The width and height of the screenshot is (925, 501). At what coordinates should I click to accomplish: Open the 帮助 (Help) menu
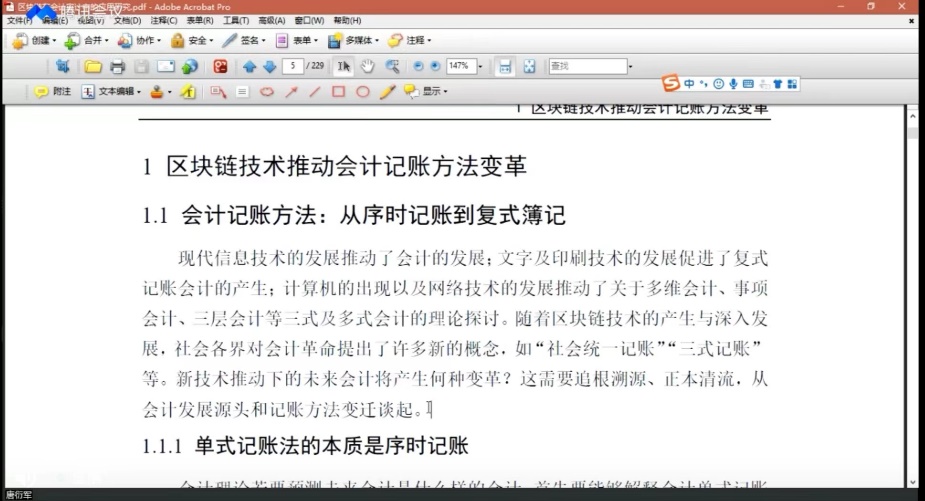click(347, 20)
